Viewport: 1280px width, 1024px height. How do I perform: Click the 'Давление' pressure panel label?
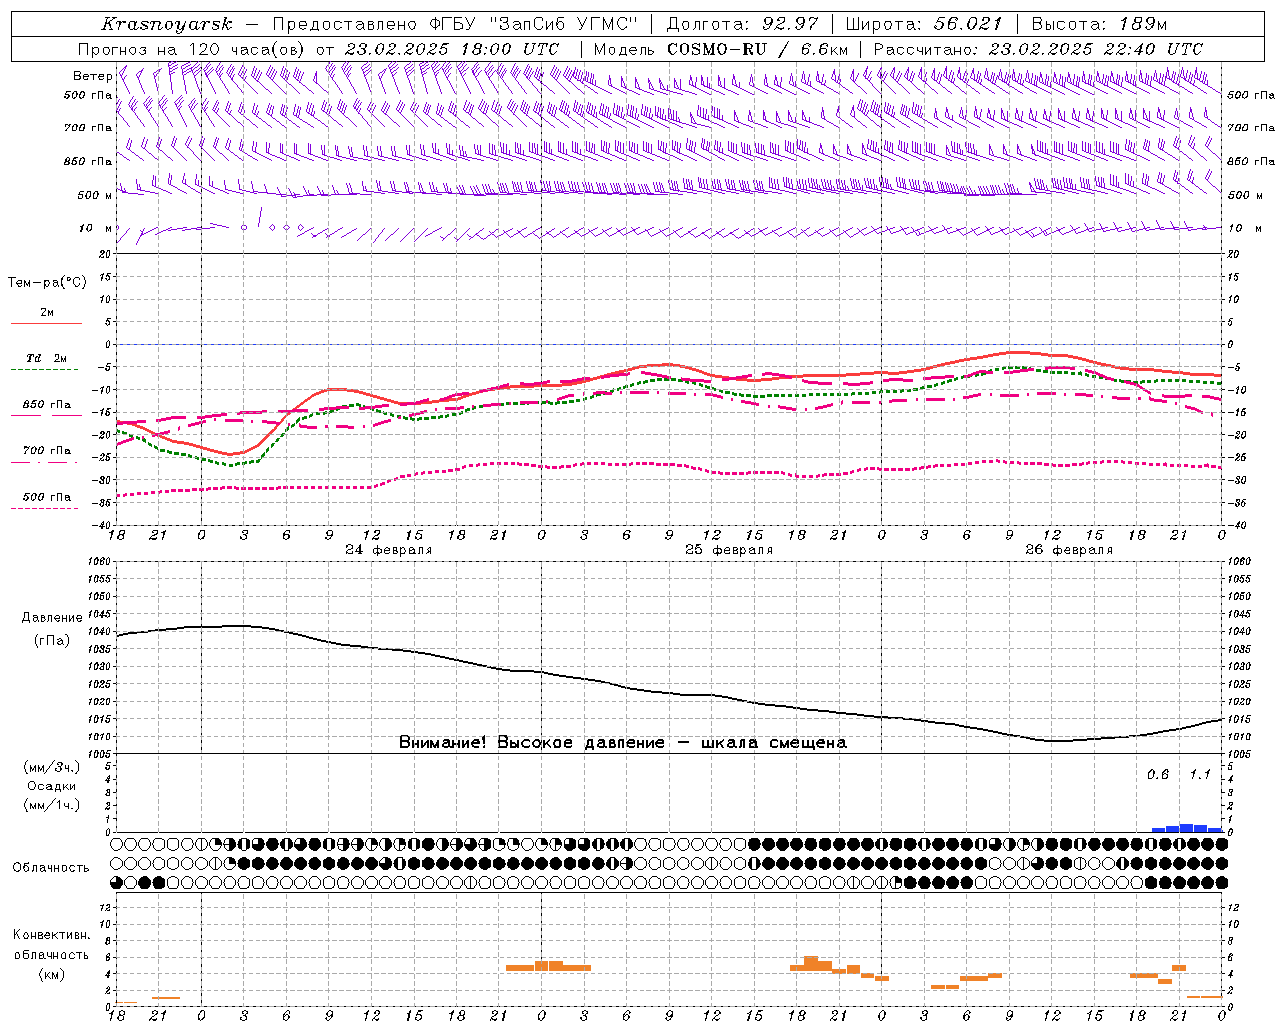(52, 618)
